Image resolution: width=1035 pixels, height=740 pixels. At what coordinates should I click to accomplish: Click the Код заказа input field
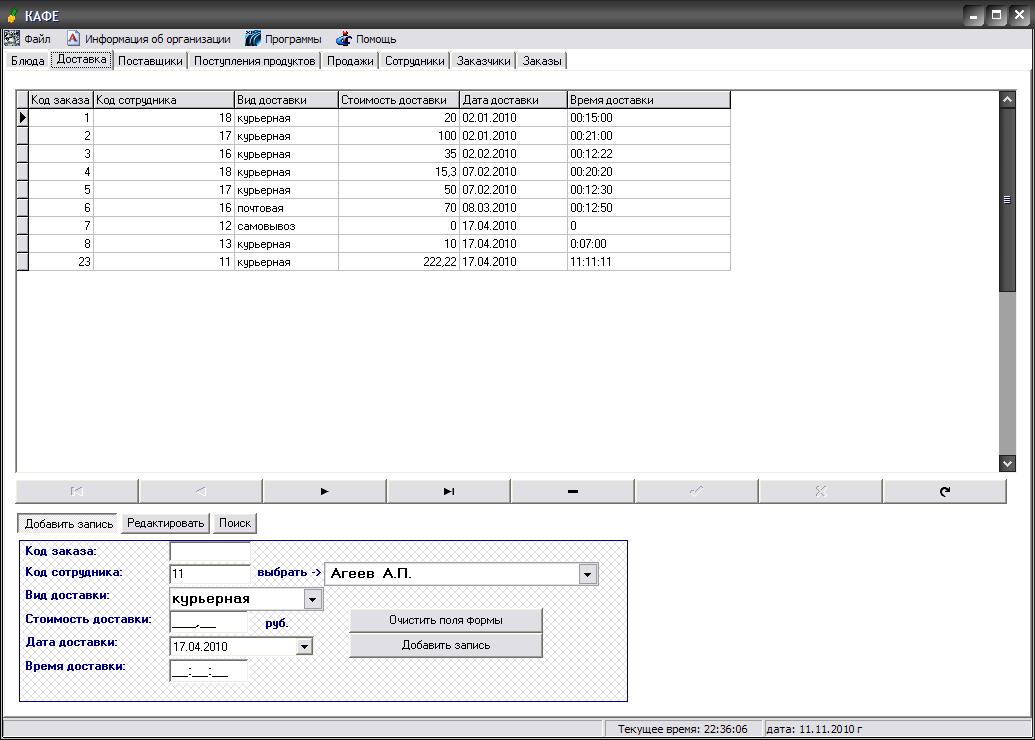(209, 551)
